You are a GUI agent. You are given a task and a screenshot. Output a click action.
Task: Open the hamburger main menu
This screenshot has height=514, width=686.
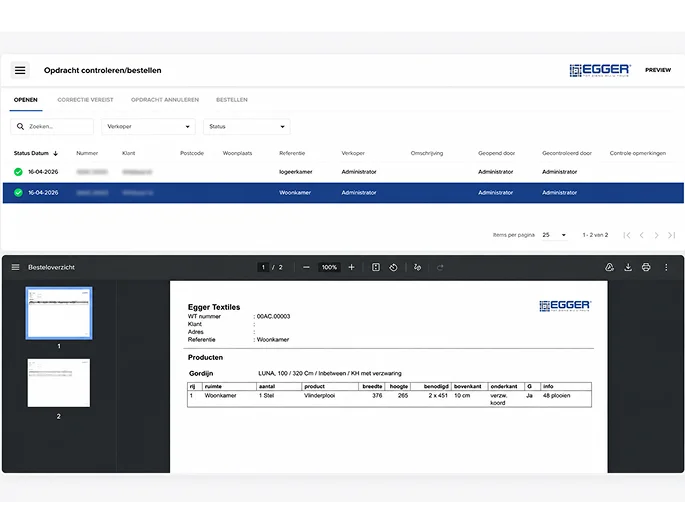[x=20, y=70]
